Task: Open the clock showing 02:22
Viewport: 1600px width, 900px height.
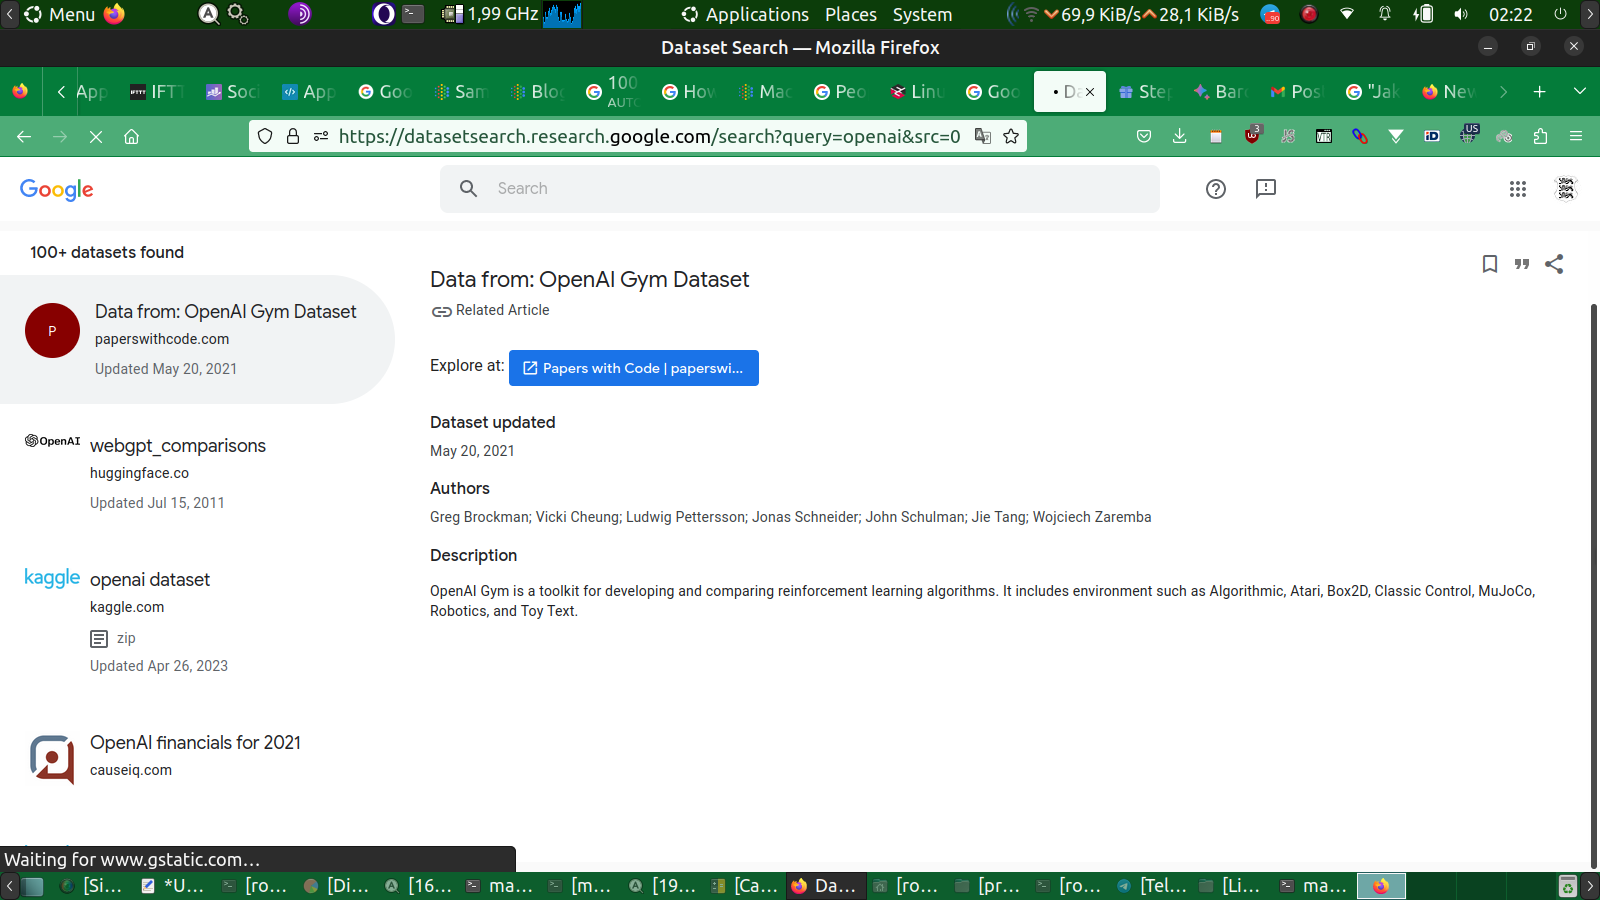Action: [1510, 14]
